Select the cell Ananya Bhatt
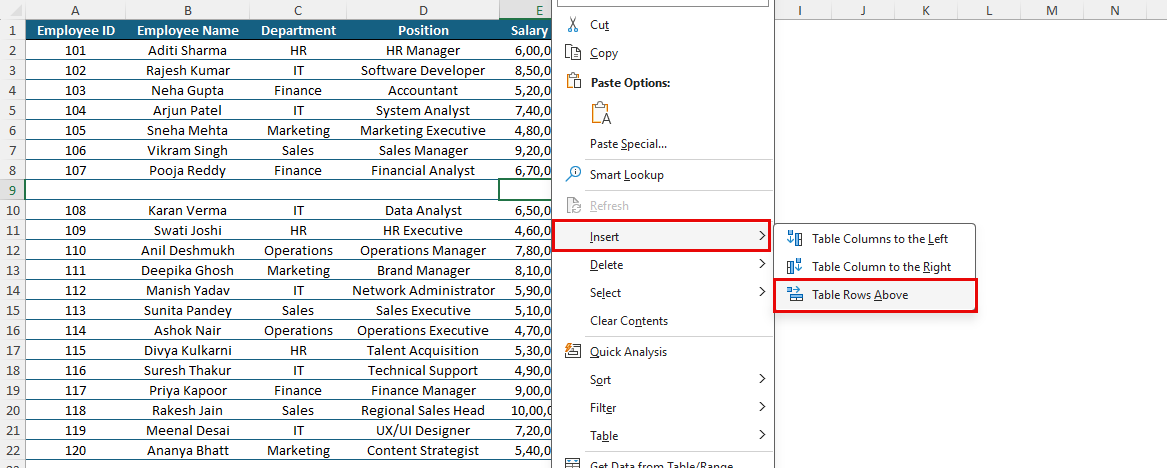Image resolution: width=1167 pixels, height=468 pixels. (188, 450)
